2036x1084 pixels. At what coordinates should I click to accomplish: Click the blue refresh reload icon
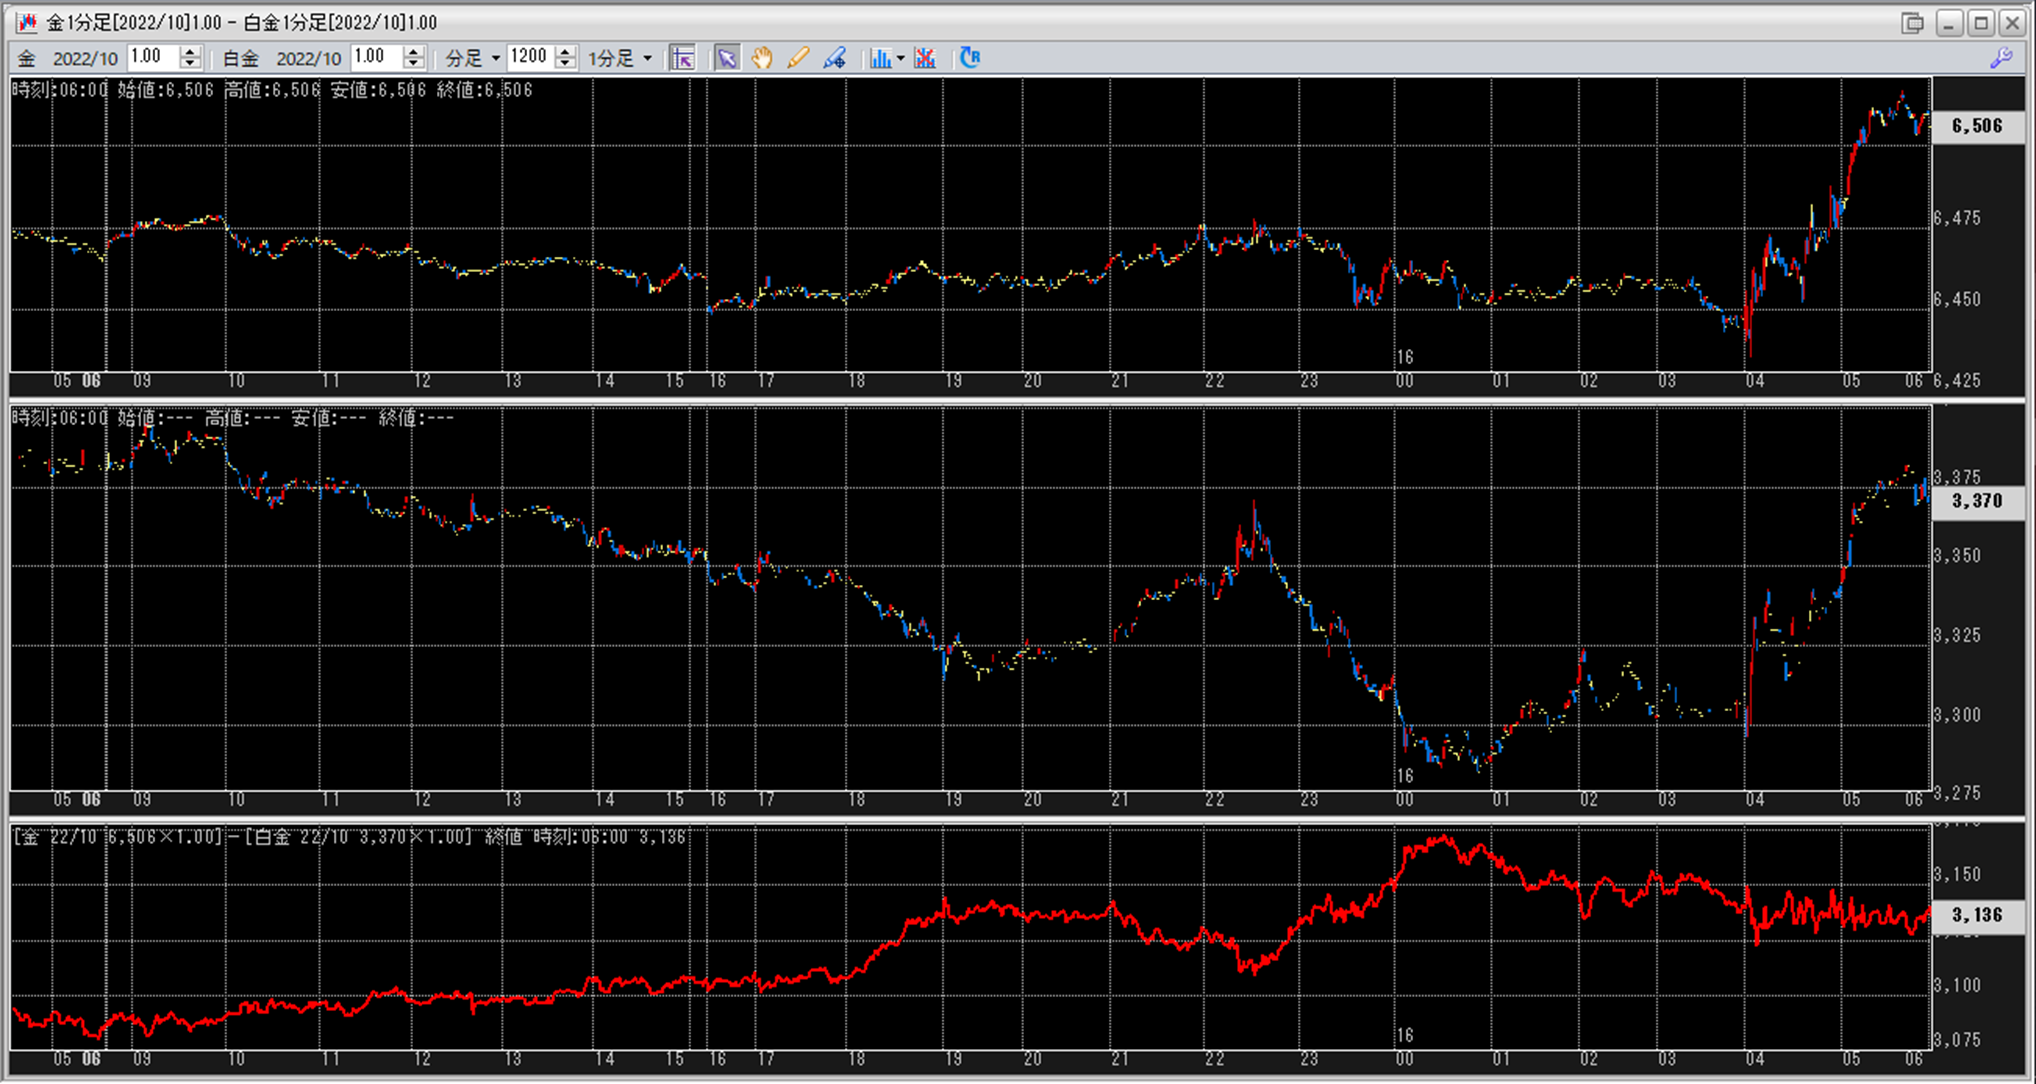click(969, 58)
